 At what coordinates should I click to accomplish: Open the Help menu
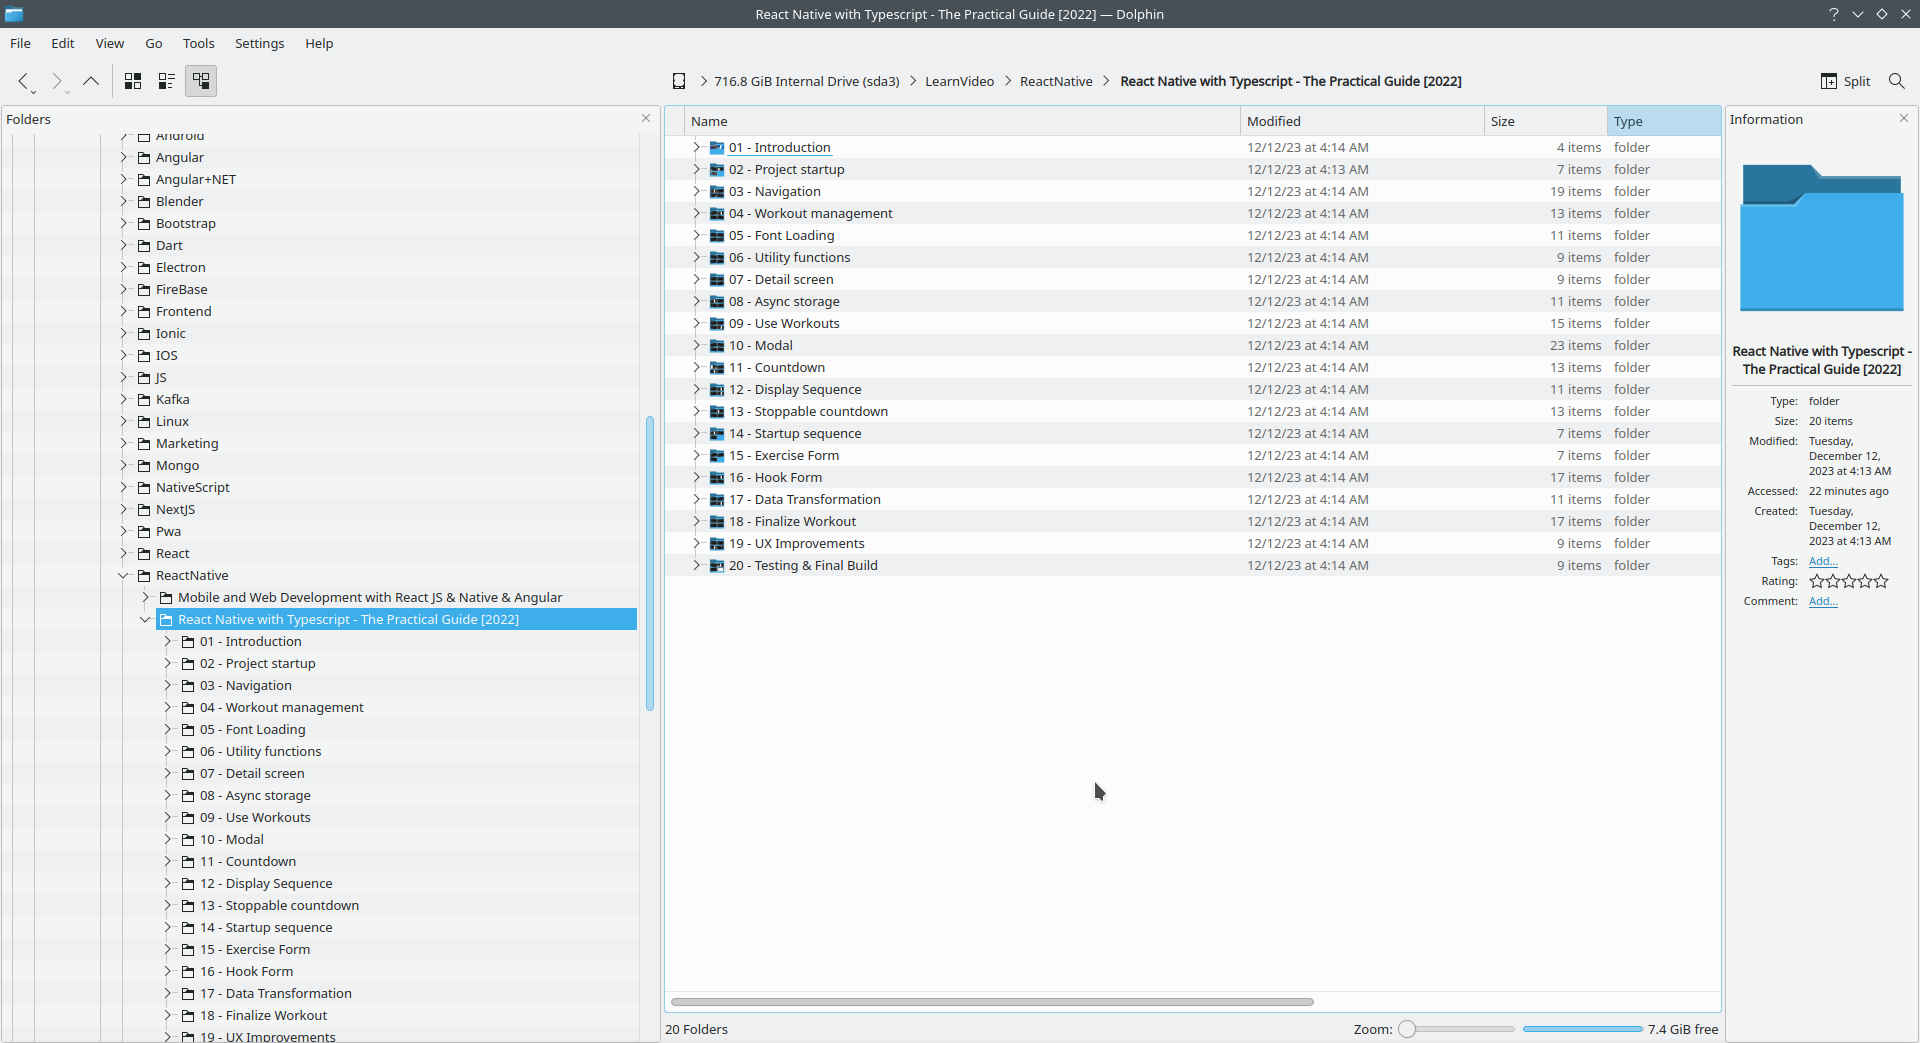(319, 43)
